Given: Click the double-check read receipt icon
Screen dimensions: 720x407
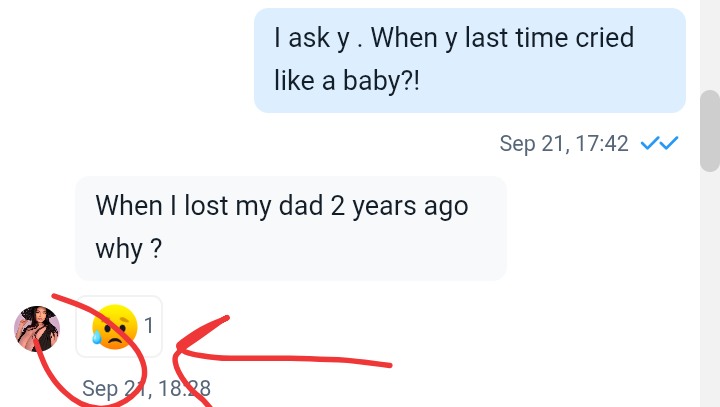Looking at the screenshot, I should [x=659, y=143].
